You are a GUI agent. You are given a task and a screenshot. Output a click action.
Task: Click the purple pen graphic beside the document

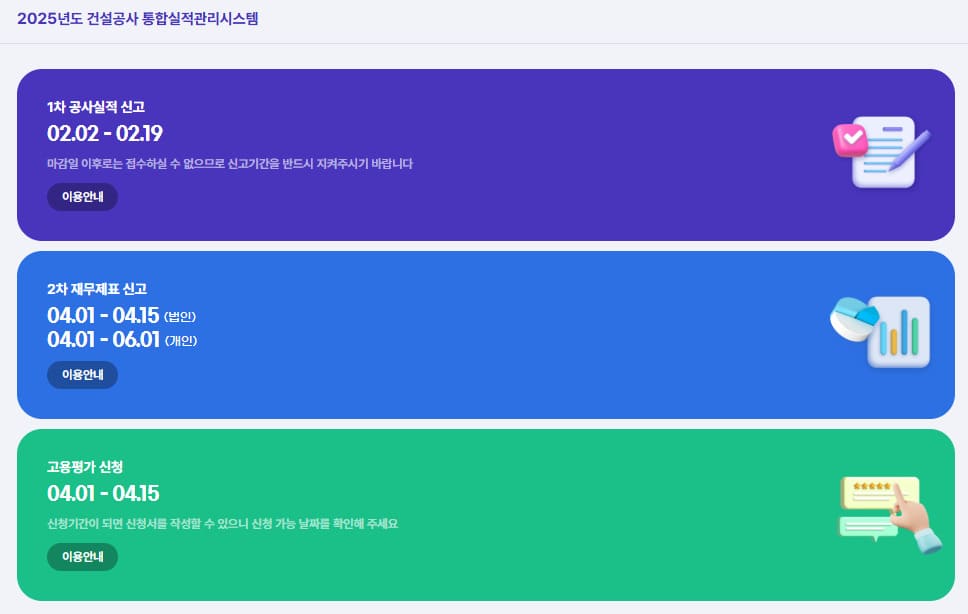pyautogui.click(x=910, y=150)
